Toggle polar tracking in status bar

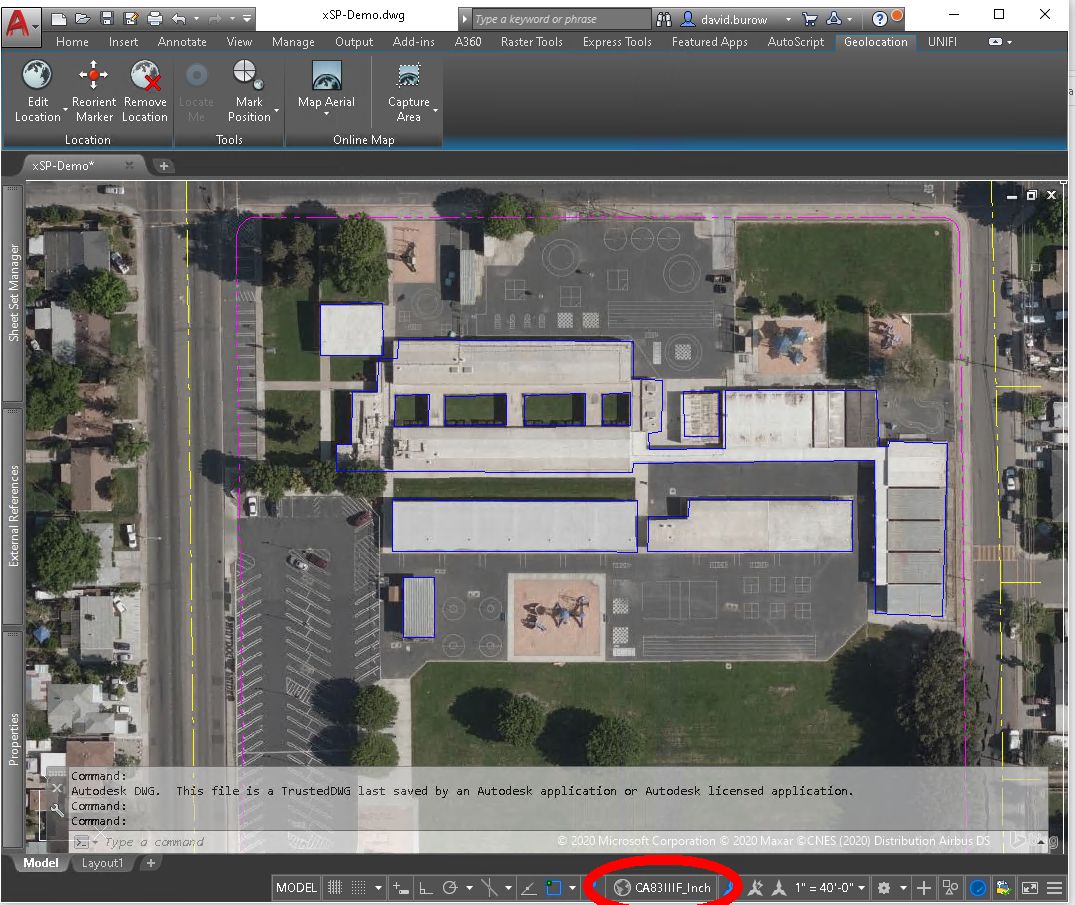point(450,888)
